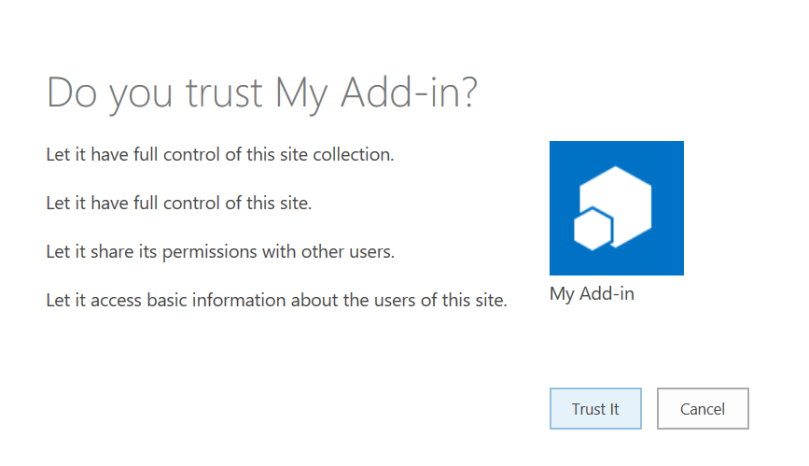Viewport: 809px width, 466px height.
Task: Click the small outlined hexagon in the icon
Action: click(x=592, y=229)
